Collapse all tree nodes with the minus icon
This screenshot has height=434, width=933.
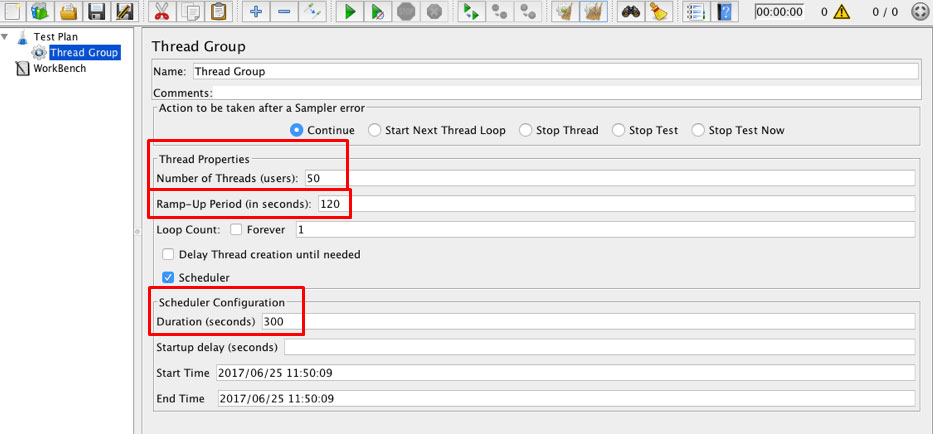pos(284,11)
